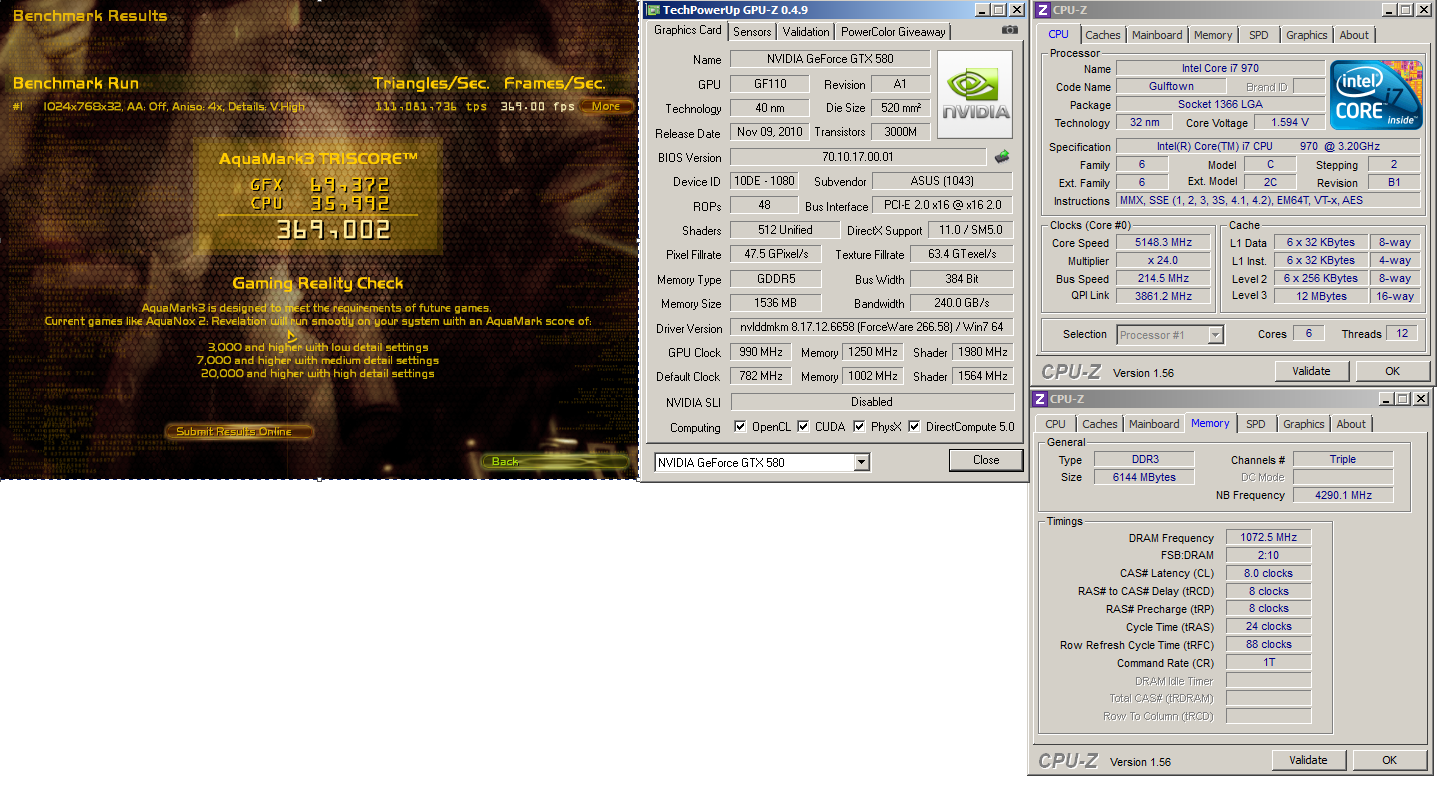The width and height of the screenshot is (1441, 793).
Task: Select the CPU tab in bottom CPU-Z
Action: [1055, 424]
